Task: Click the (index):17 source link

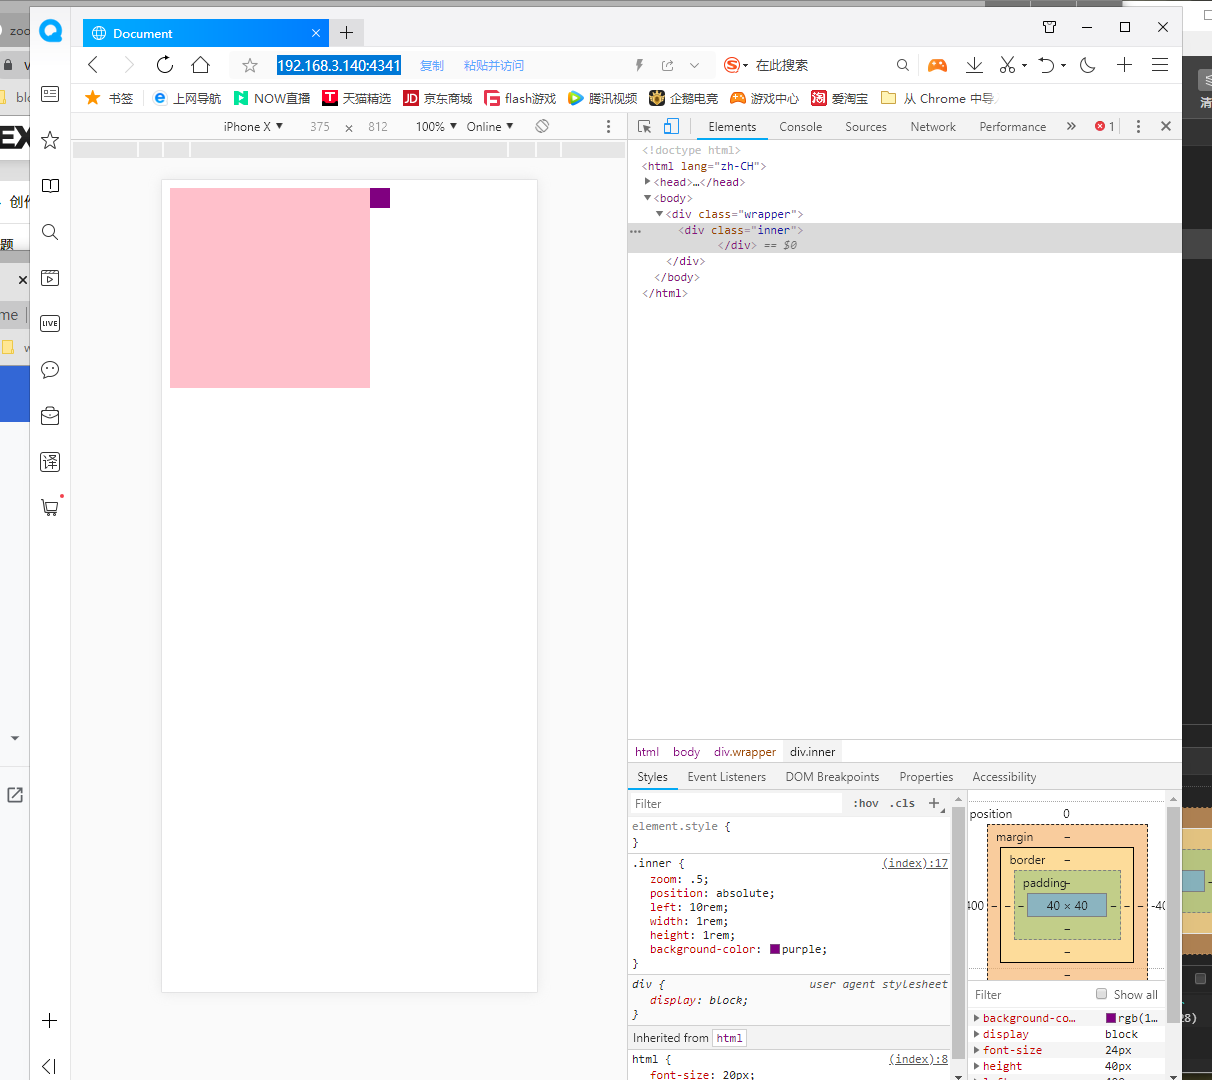Action: point(915,863)
